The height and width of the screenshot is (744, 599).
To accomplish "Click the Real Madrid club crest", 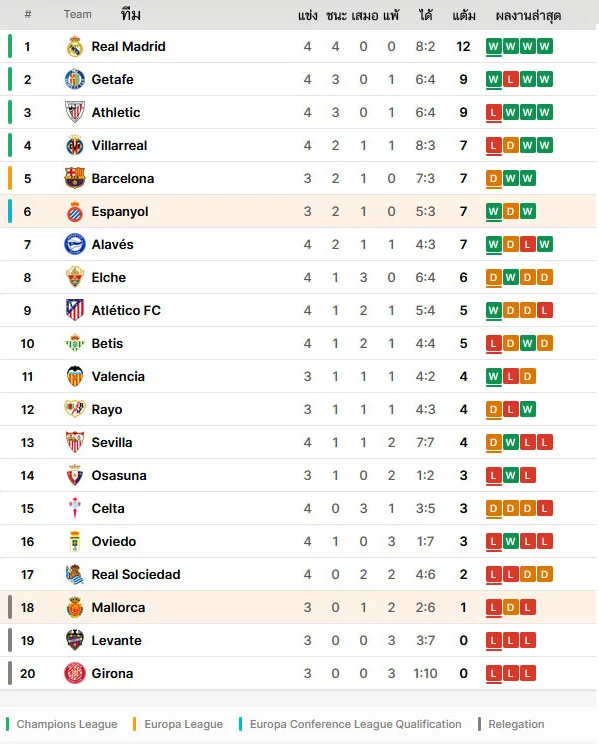I will 75,46.
